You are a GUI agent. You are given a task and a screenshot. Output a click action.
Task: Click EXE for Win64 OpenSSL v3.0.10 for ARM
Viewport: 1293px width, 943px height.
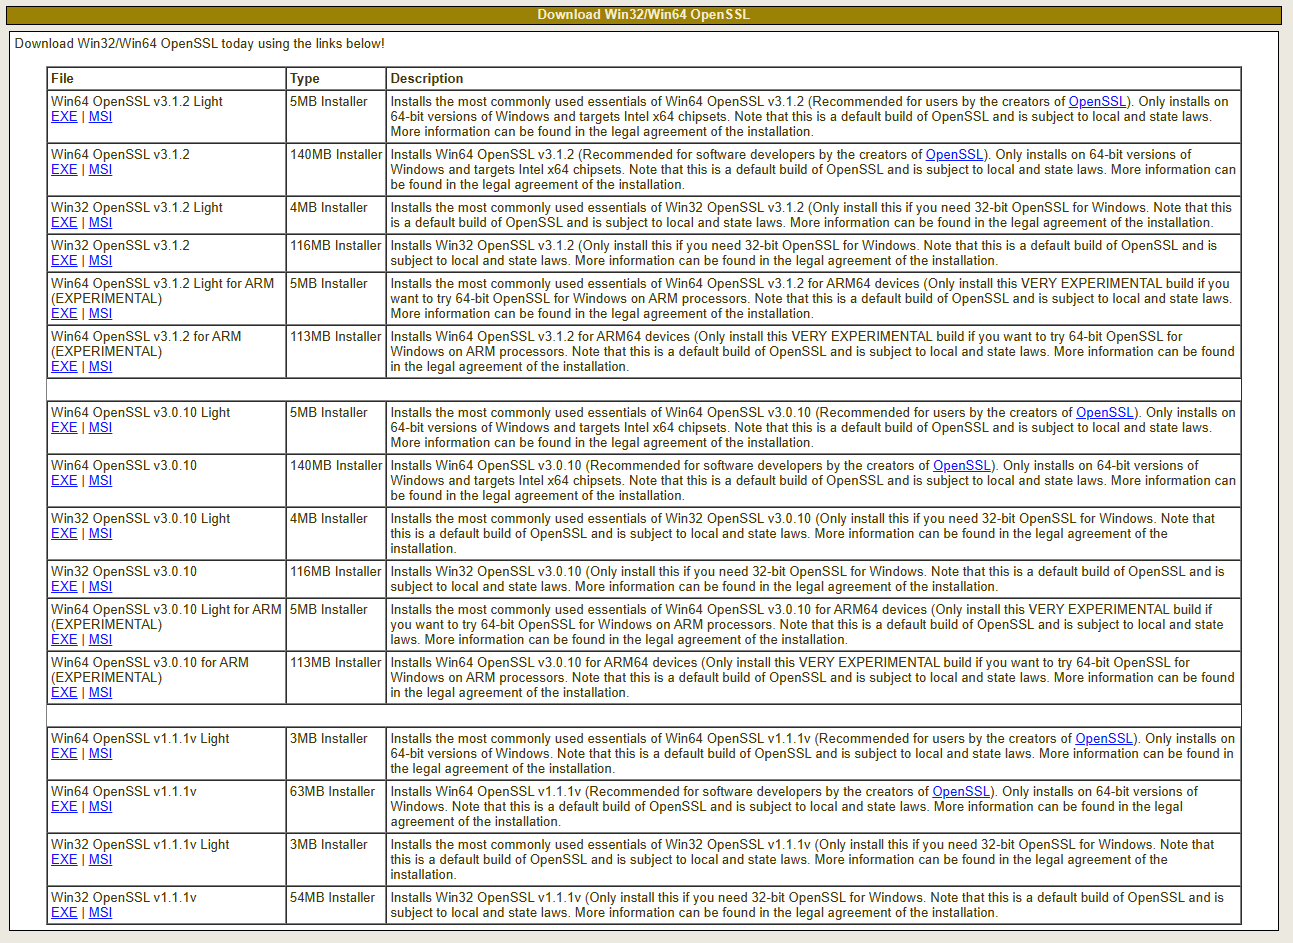64,693
